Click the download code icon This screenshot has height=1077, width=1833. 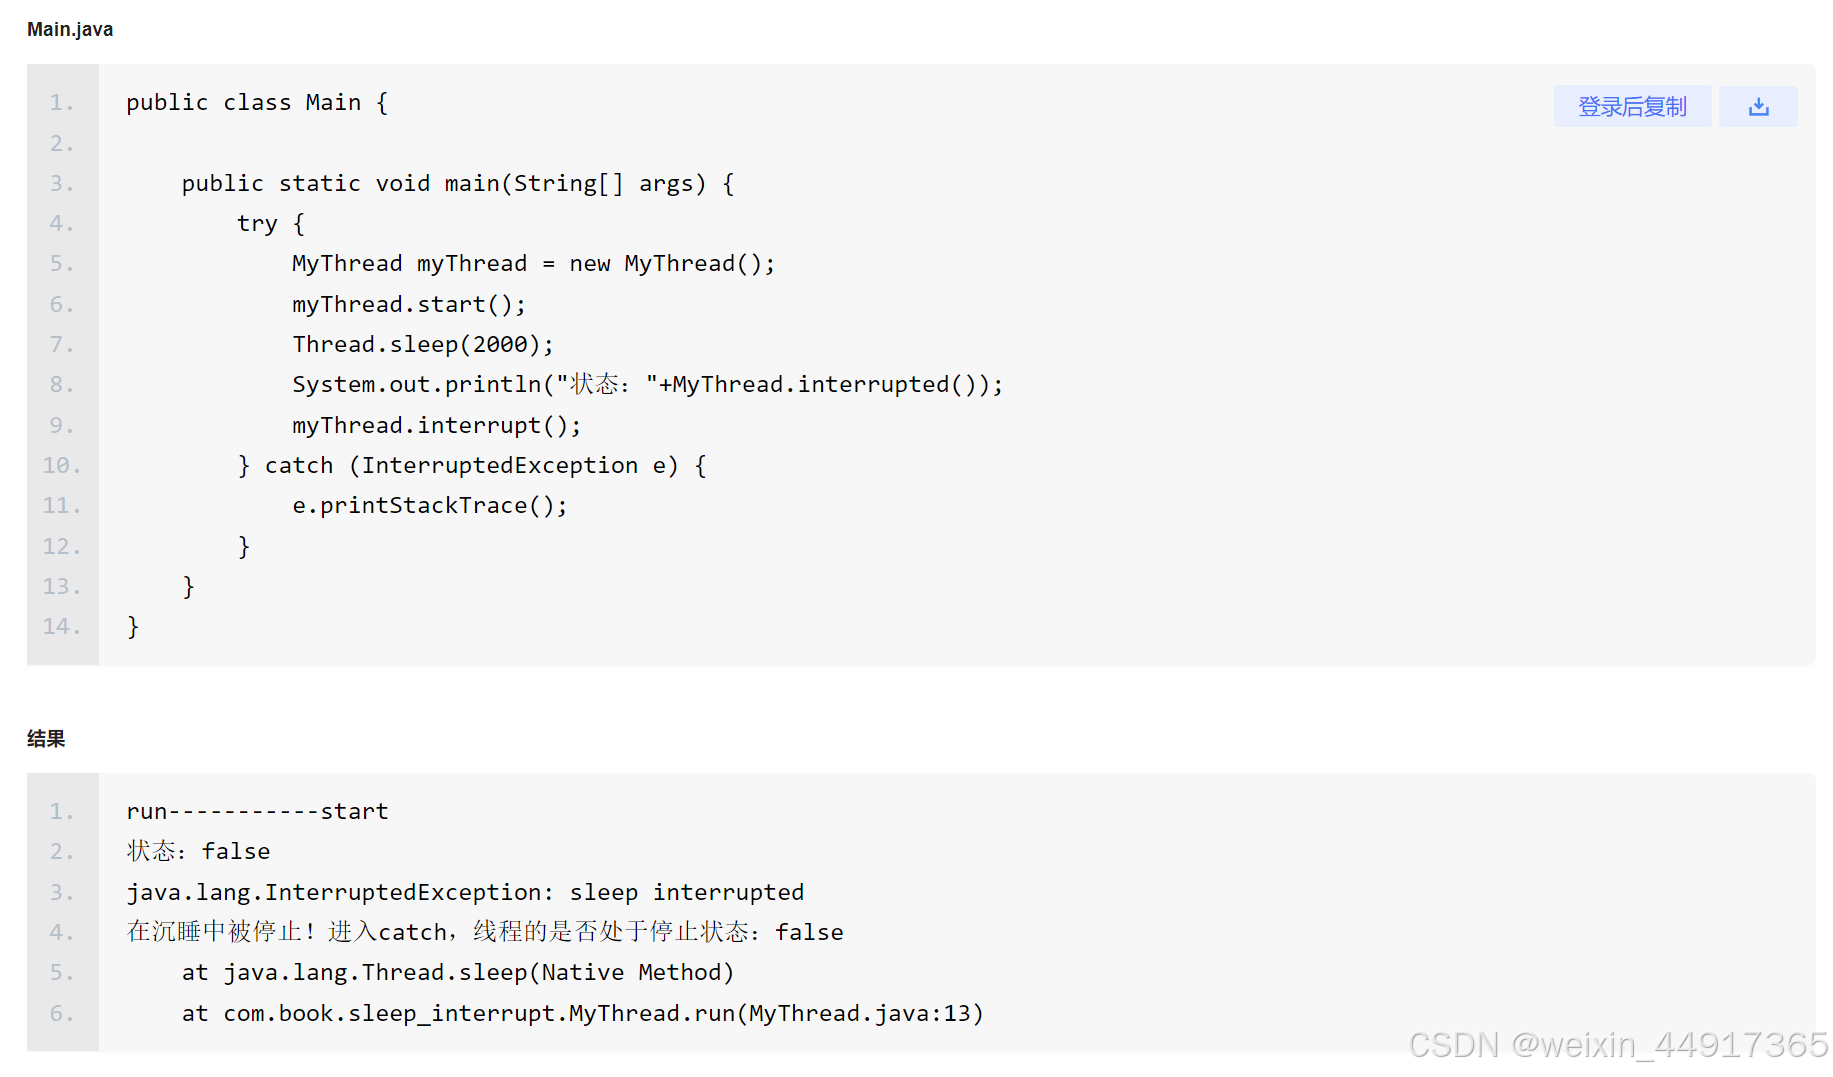[x=1758, y=106]
